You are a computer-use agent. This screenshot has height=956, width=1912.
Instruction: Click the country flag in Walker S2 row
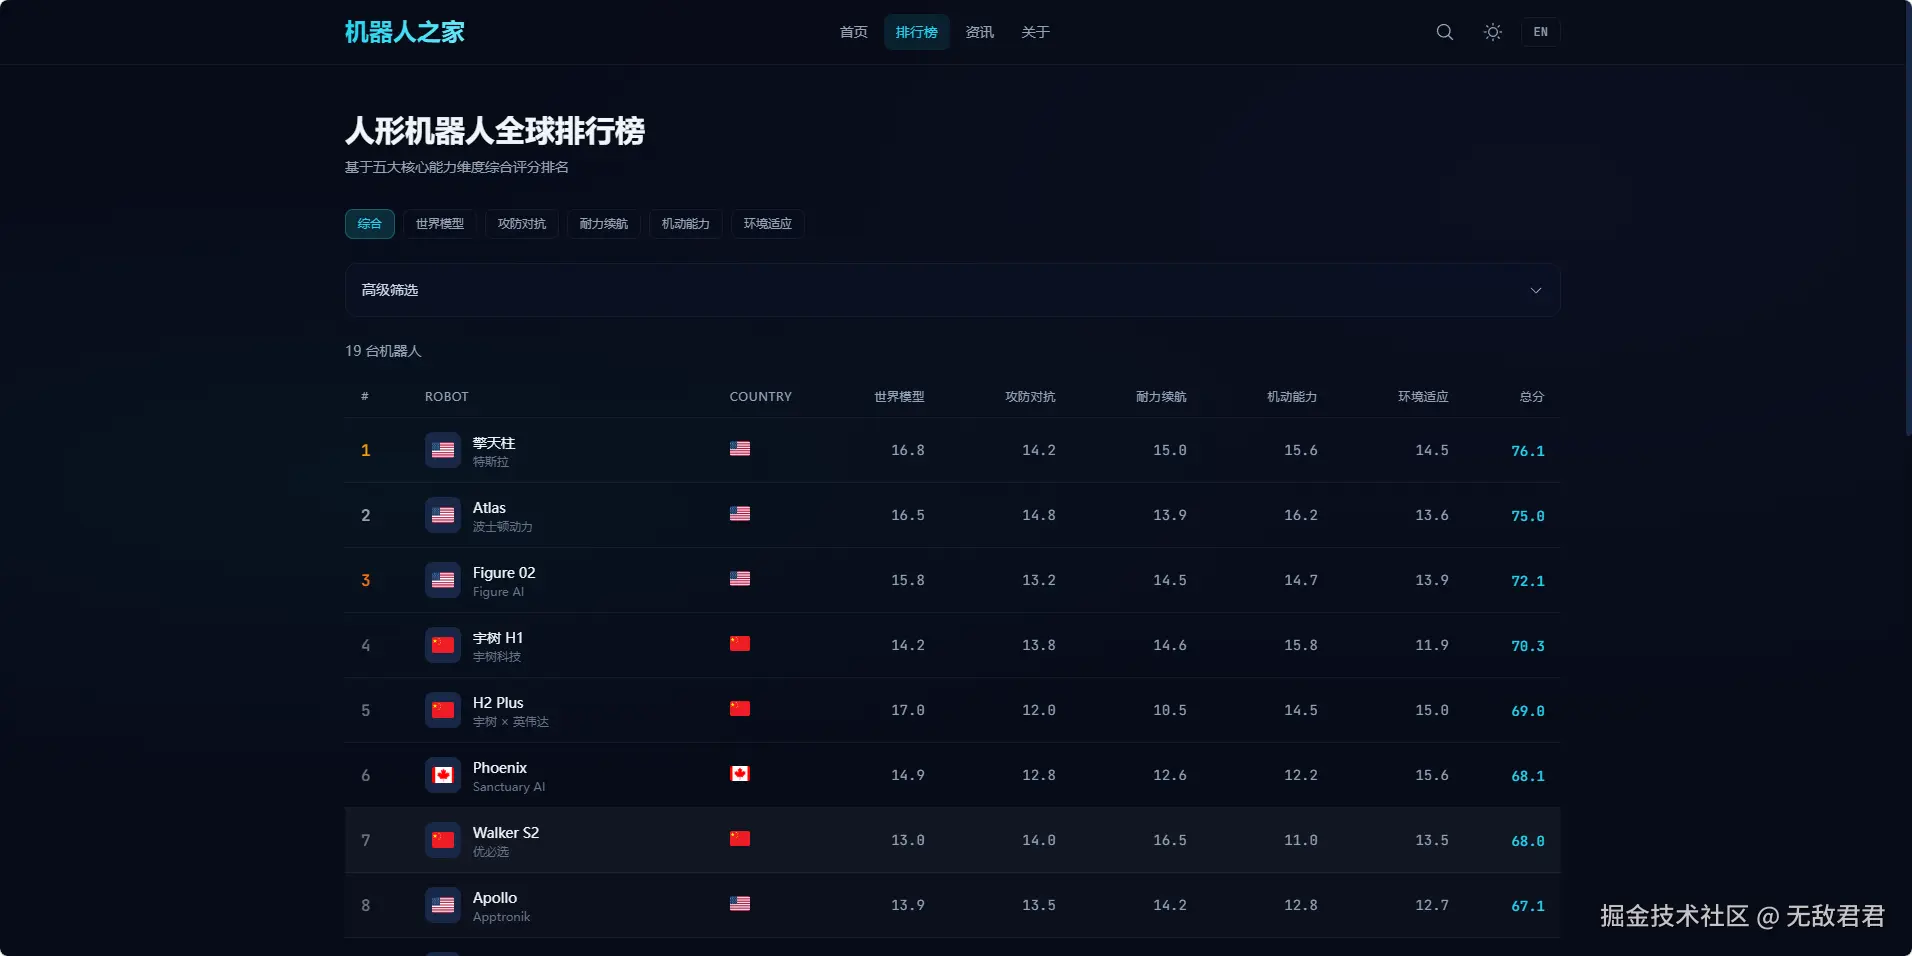tap(740, 839)
